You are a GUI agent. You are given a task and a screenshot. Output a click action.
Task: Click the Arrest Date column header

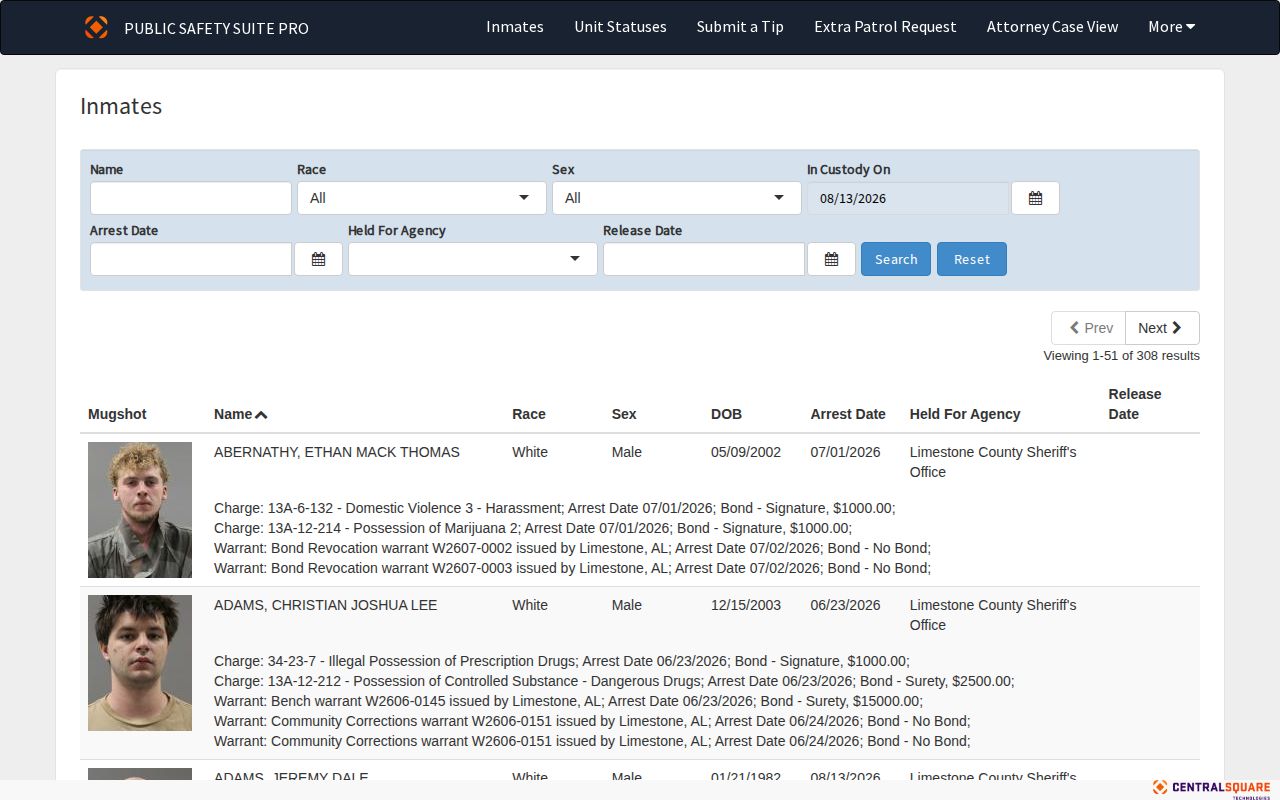tap(848, 414)
